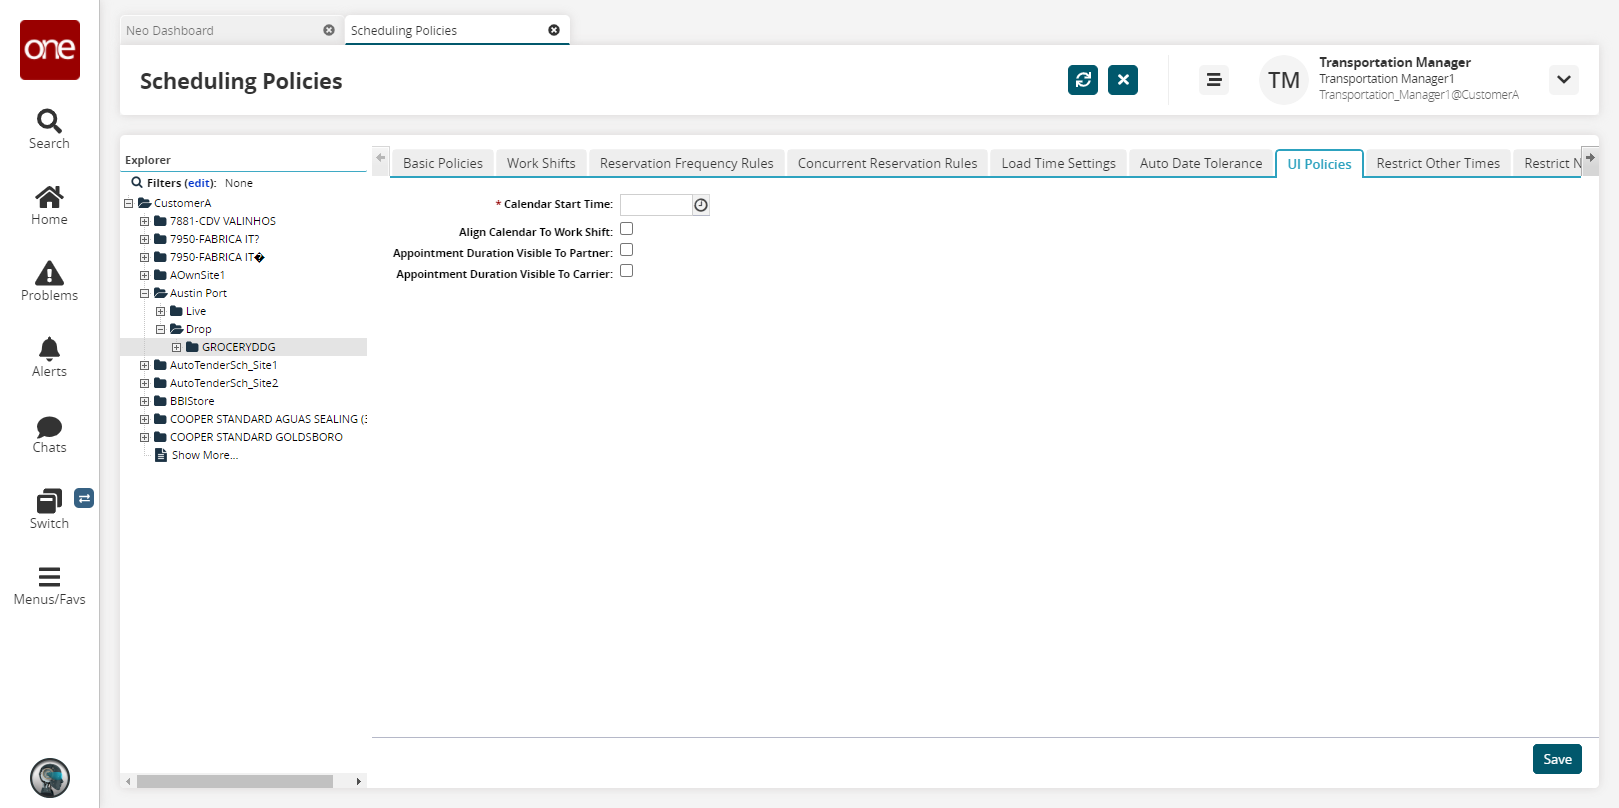Go to Home in the sidebar
This screenshot has height=808, width=1619.
(49, 196)
